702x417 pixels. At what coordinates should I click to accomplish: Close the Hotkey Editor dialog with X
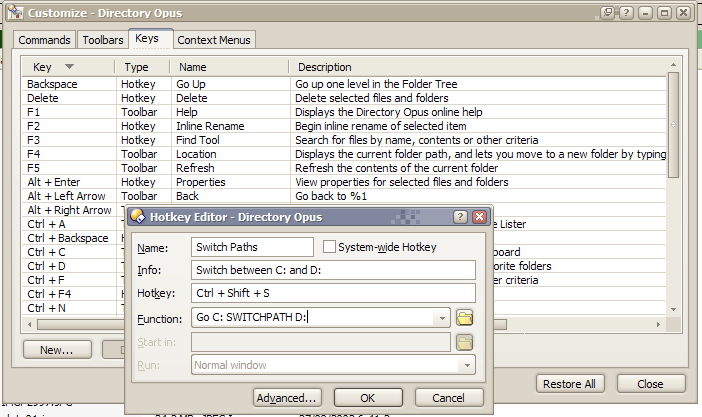(479, 217)
